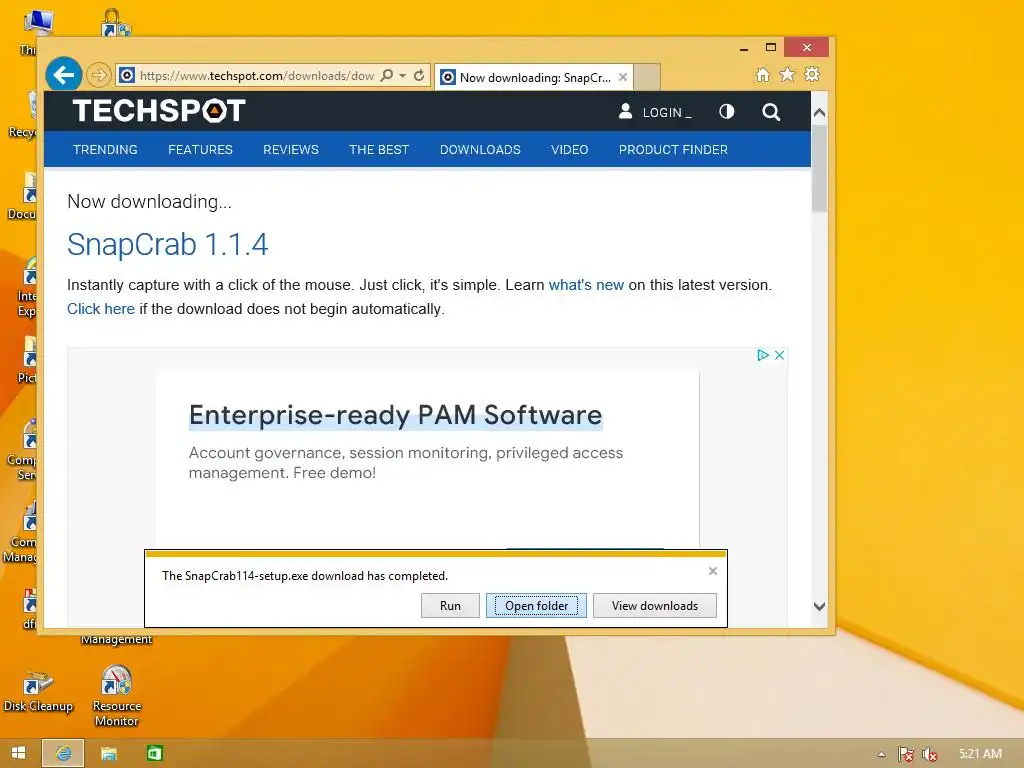
Task: Click Internet Explorer taskbar icon
Action: [x=63, y=753]
